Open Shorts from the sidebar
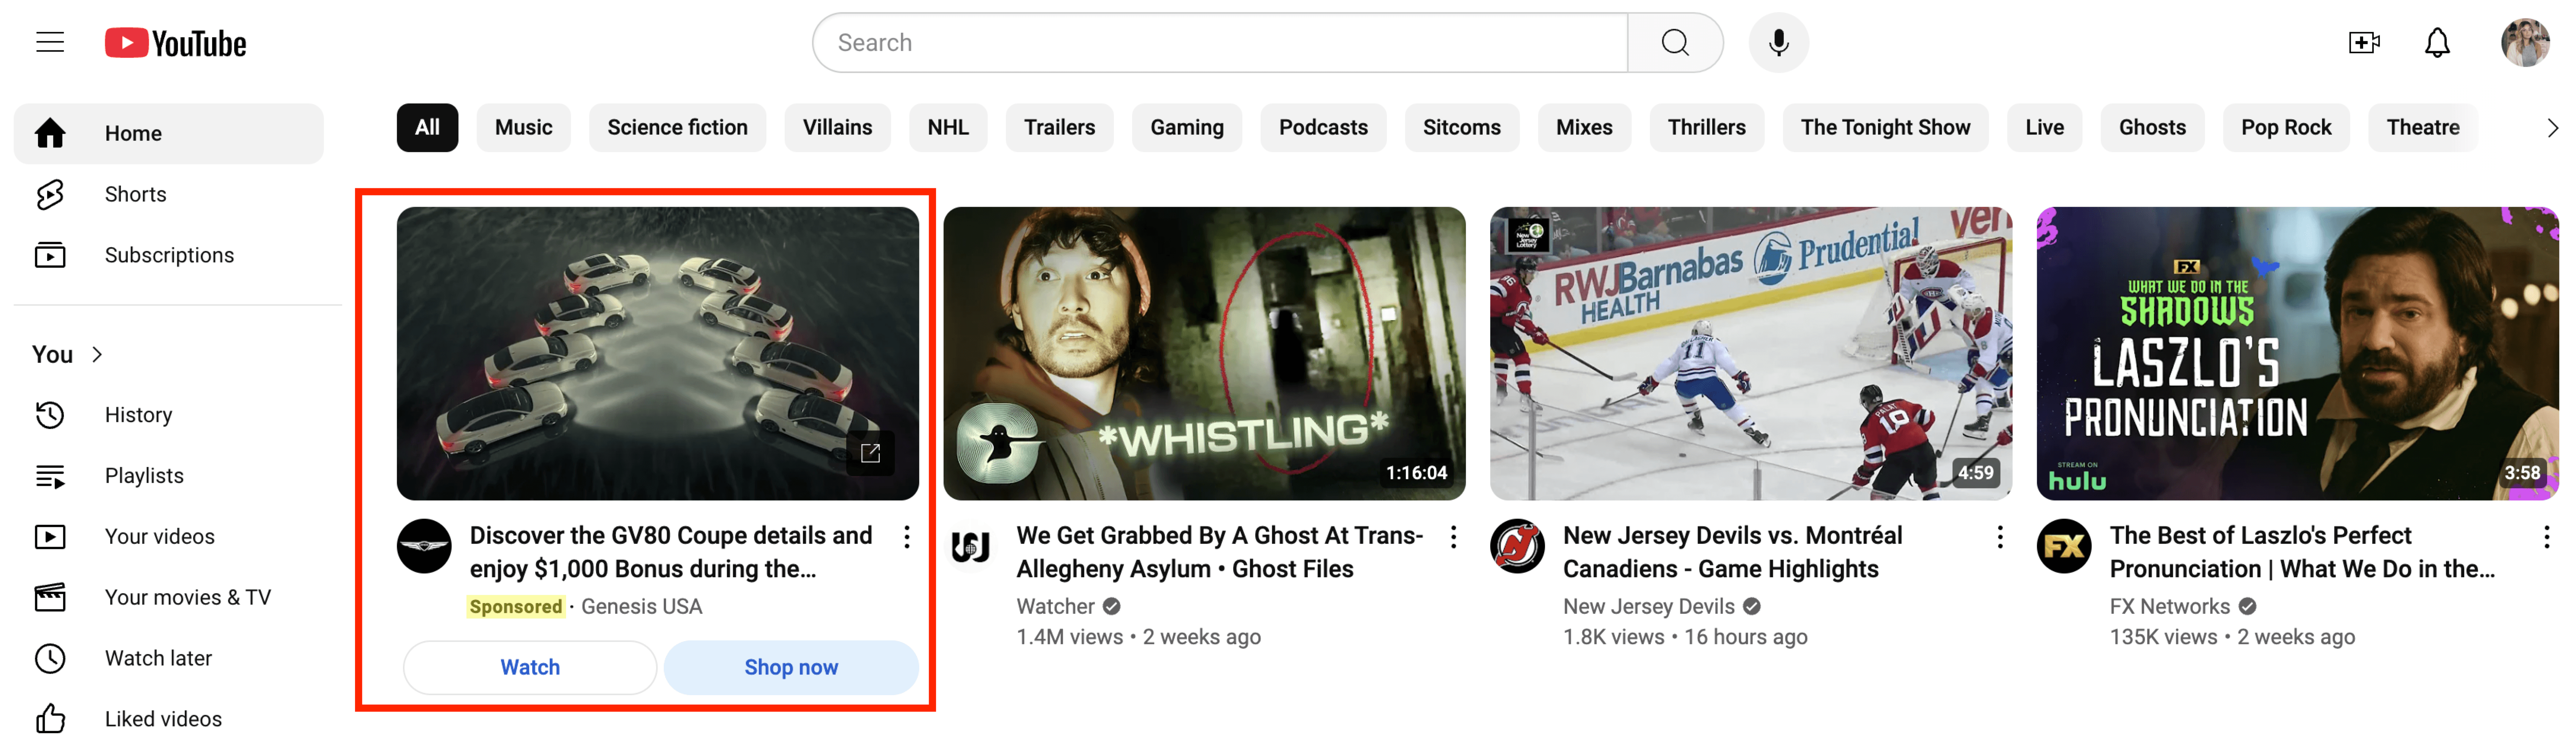The image size is (2576, 756). (x=135, y=194)
